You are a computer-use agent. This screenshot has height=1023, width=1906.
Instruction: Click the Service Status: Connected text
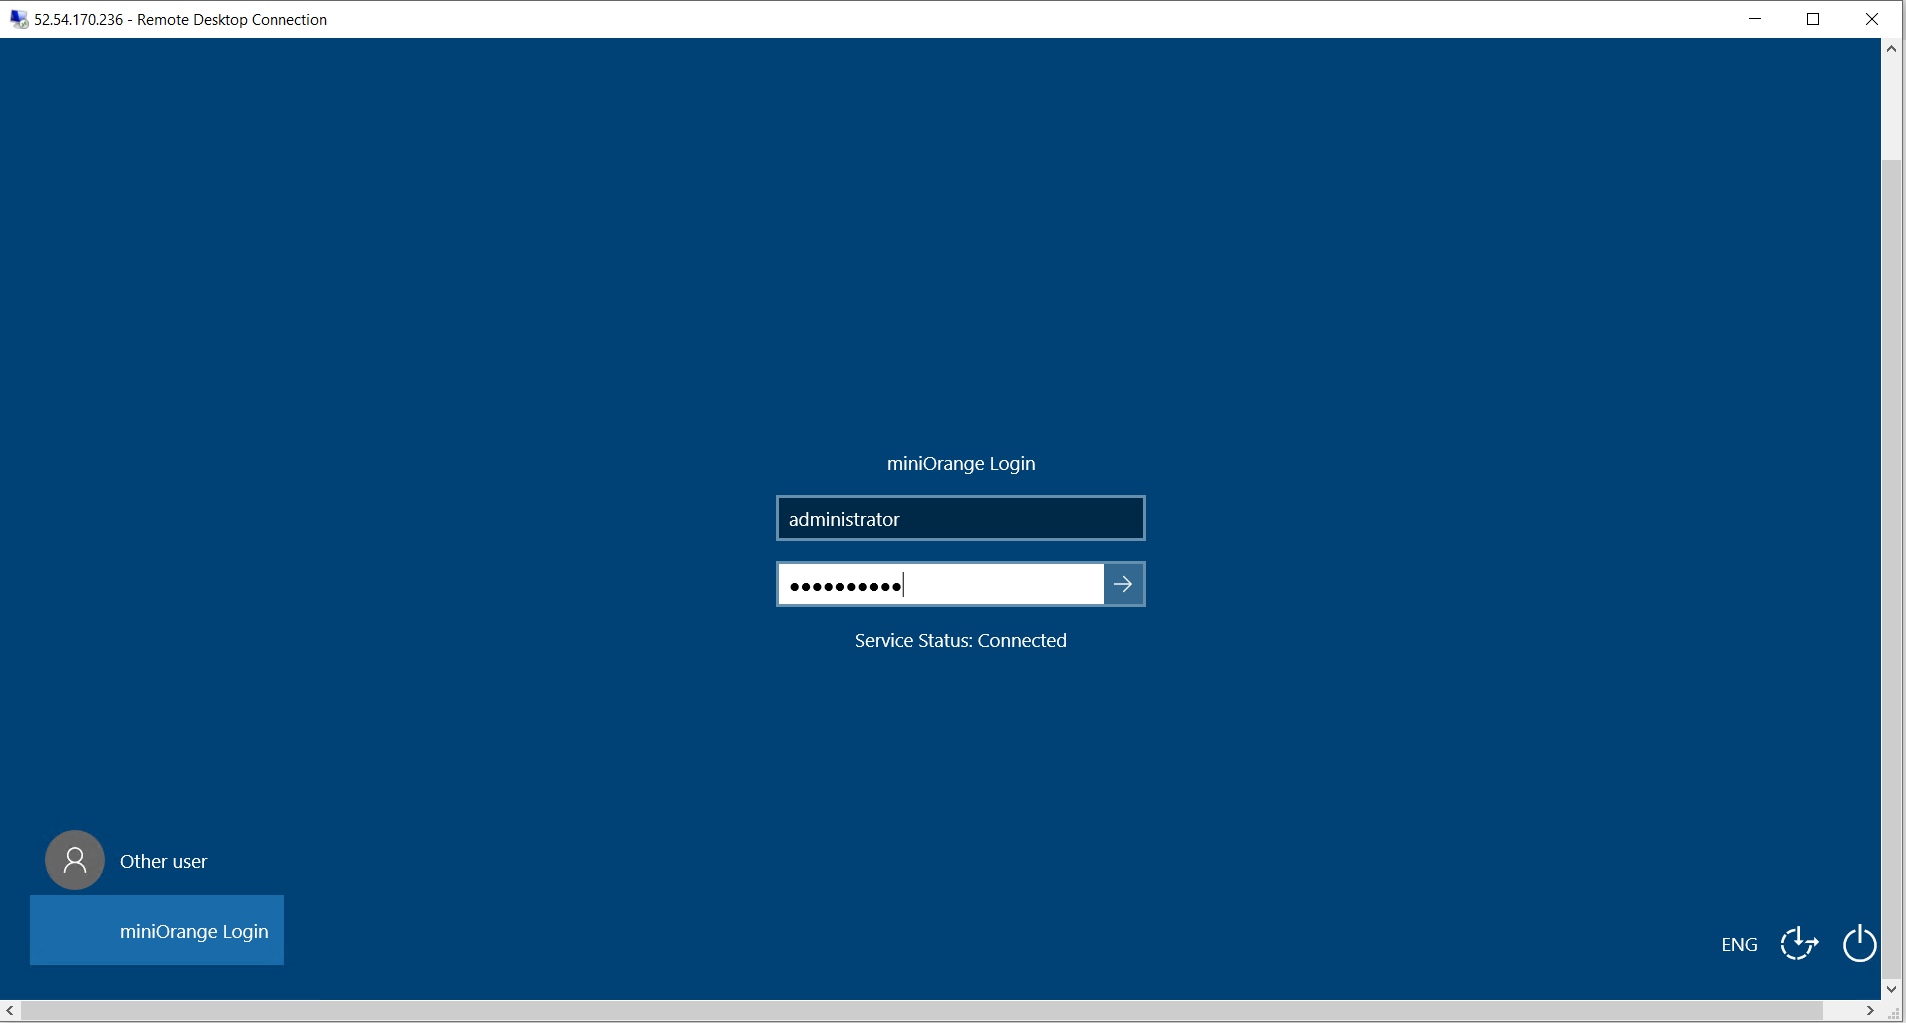click(960, 641)
